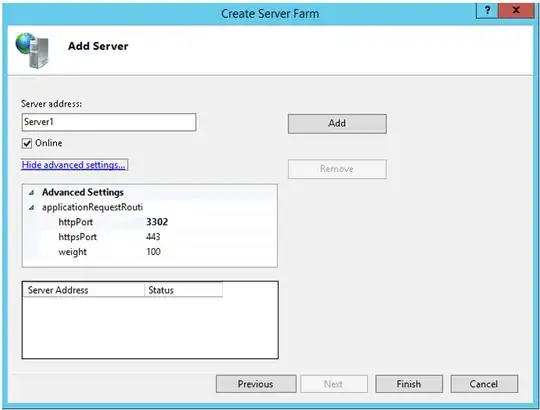This screenshot has width=540, height=410.
Task: Click the Create Server Farm title bar
Action: 270,14
